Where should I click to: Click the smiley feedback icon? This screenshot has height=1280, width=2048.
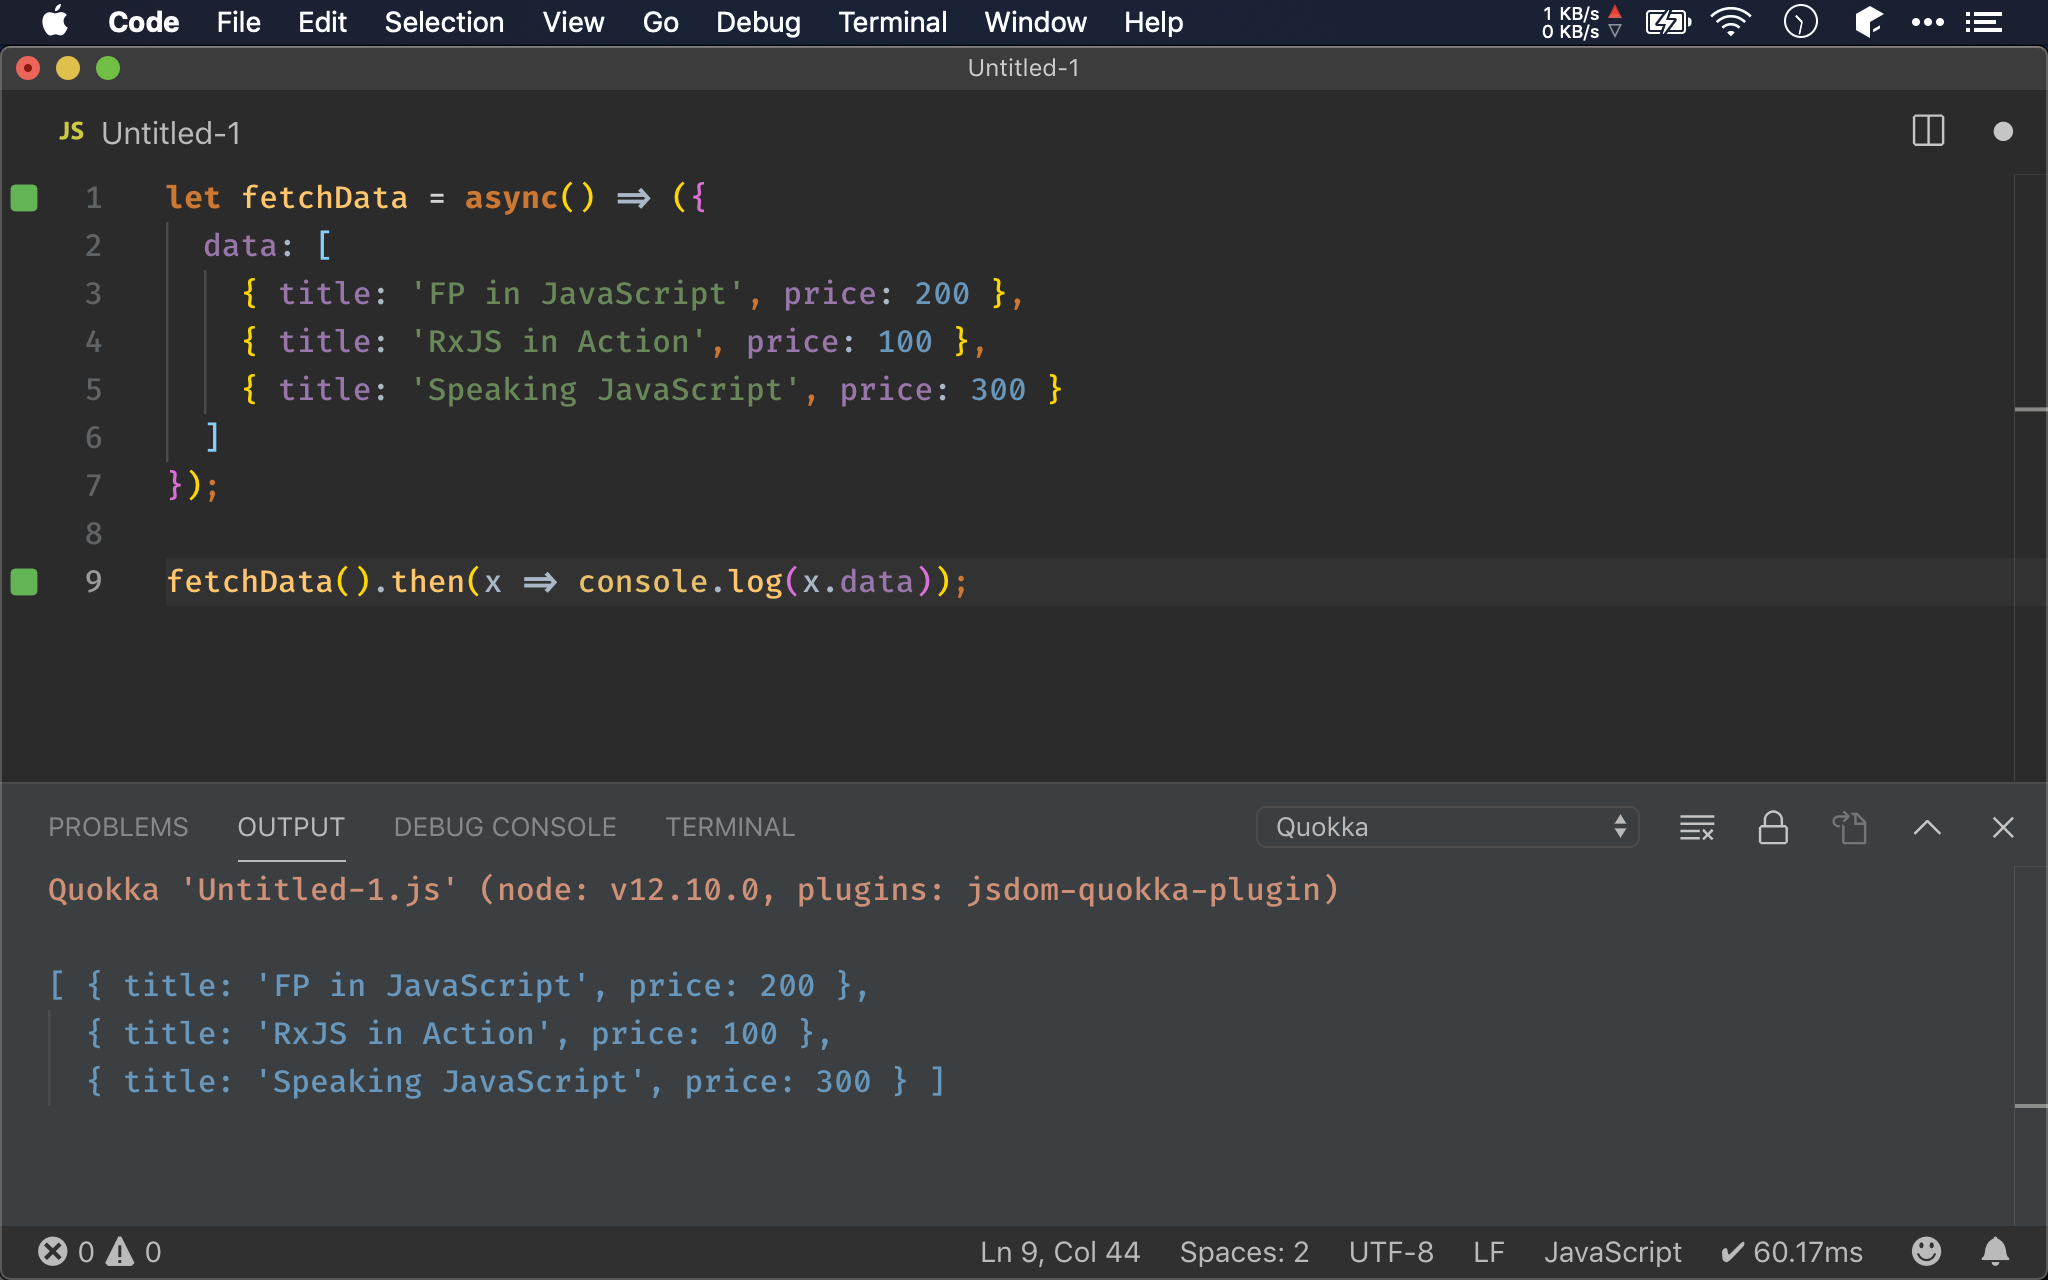pyautogui.click(x=1926, y=1252)
